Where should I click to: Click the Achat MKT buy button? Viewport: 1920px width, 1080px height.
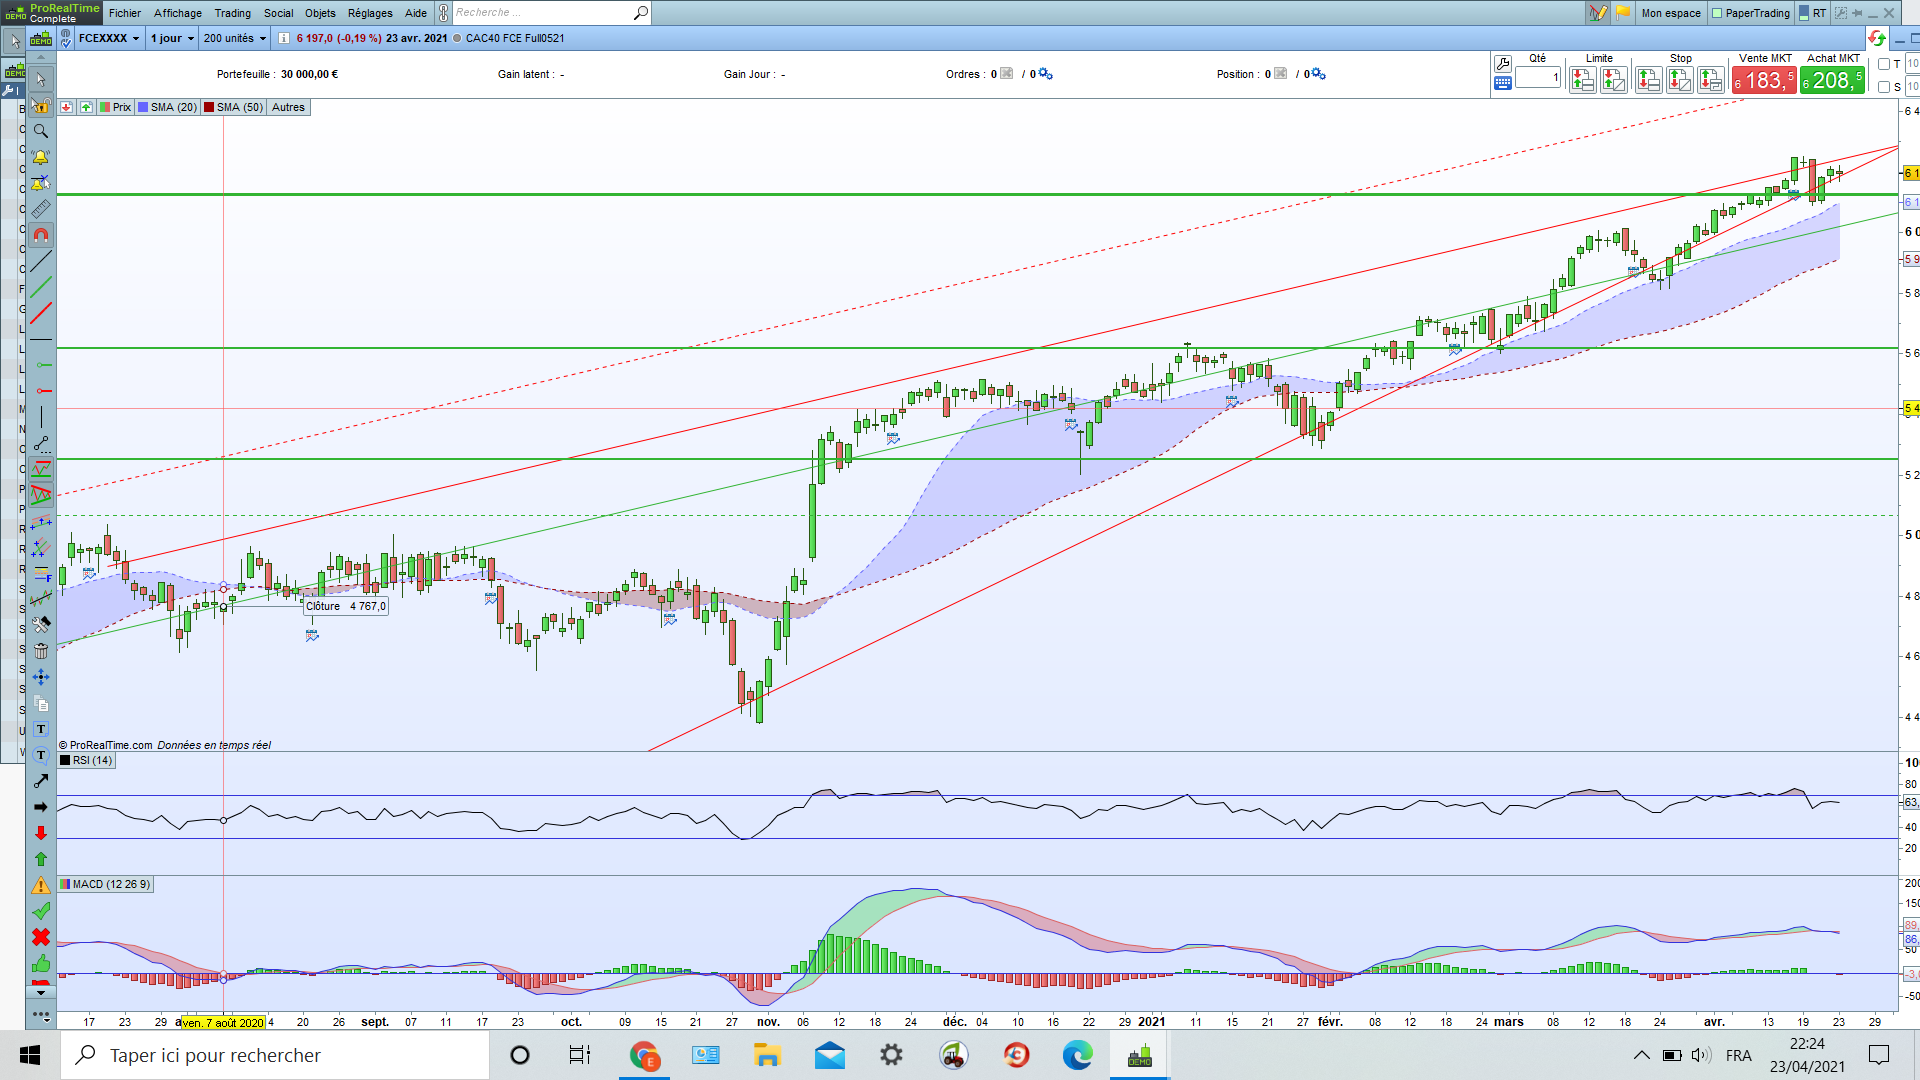(x=1832, y=80)
